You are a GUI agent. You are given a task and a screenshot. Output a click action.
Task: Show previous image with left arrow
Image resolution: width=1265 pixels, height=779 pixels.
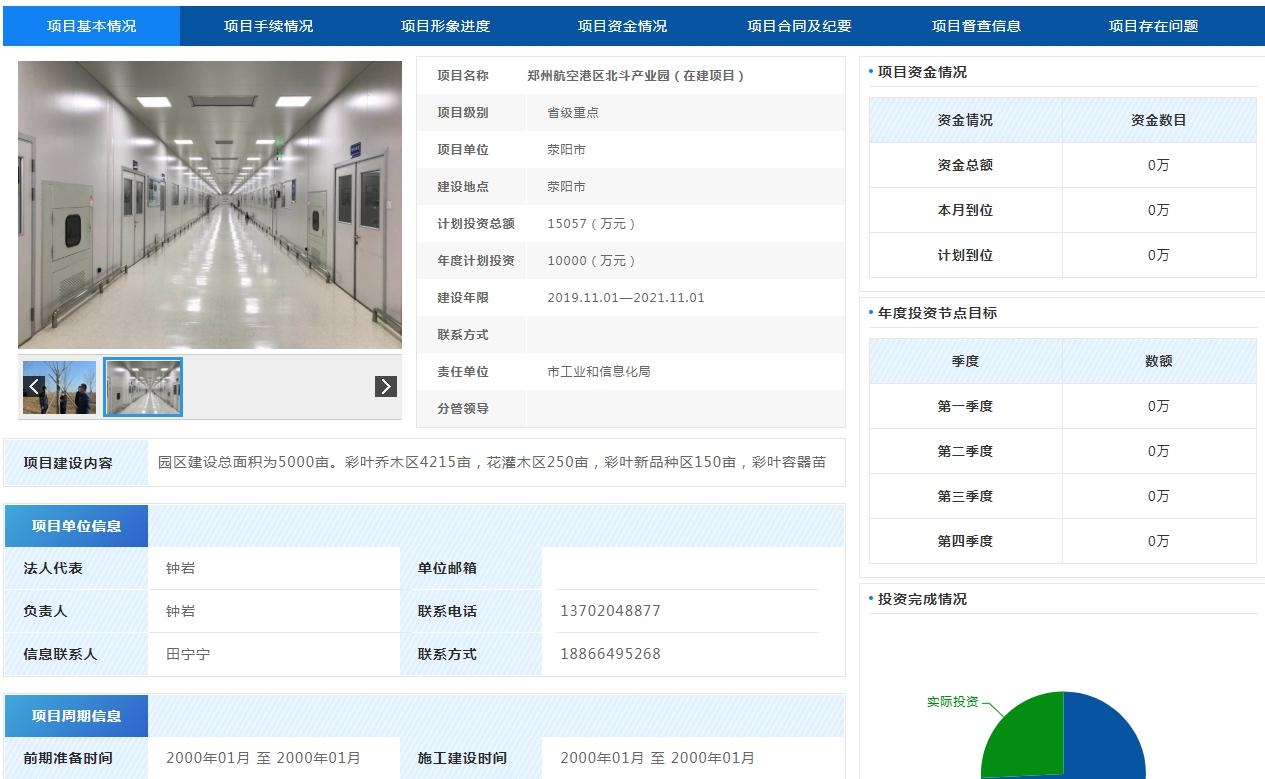34,387
